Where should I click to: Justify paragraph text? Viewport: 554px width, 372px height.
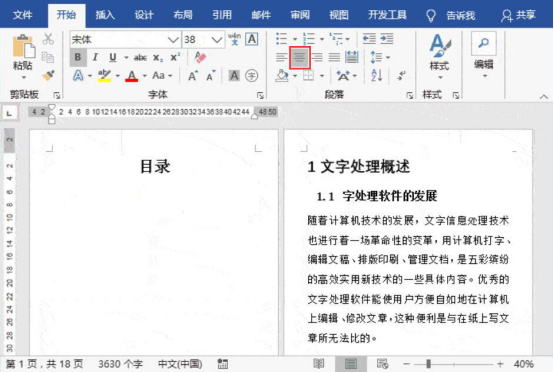click(334, 57)
